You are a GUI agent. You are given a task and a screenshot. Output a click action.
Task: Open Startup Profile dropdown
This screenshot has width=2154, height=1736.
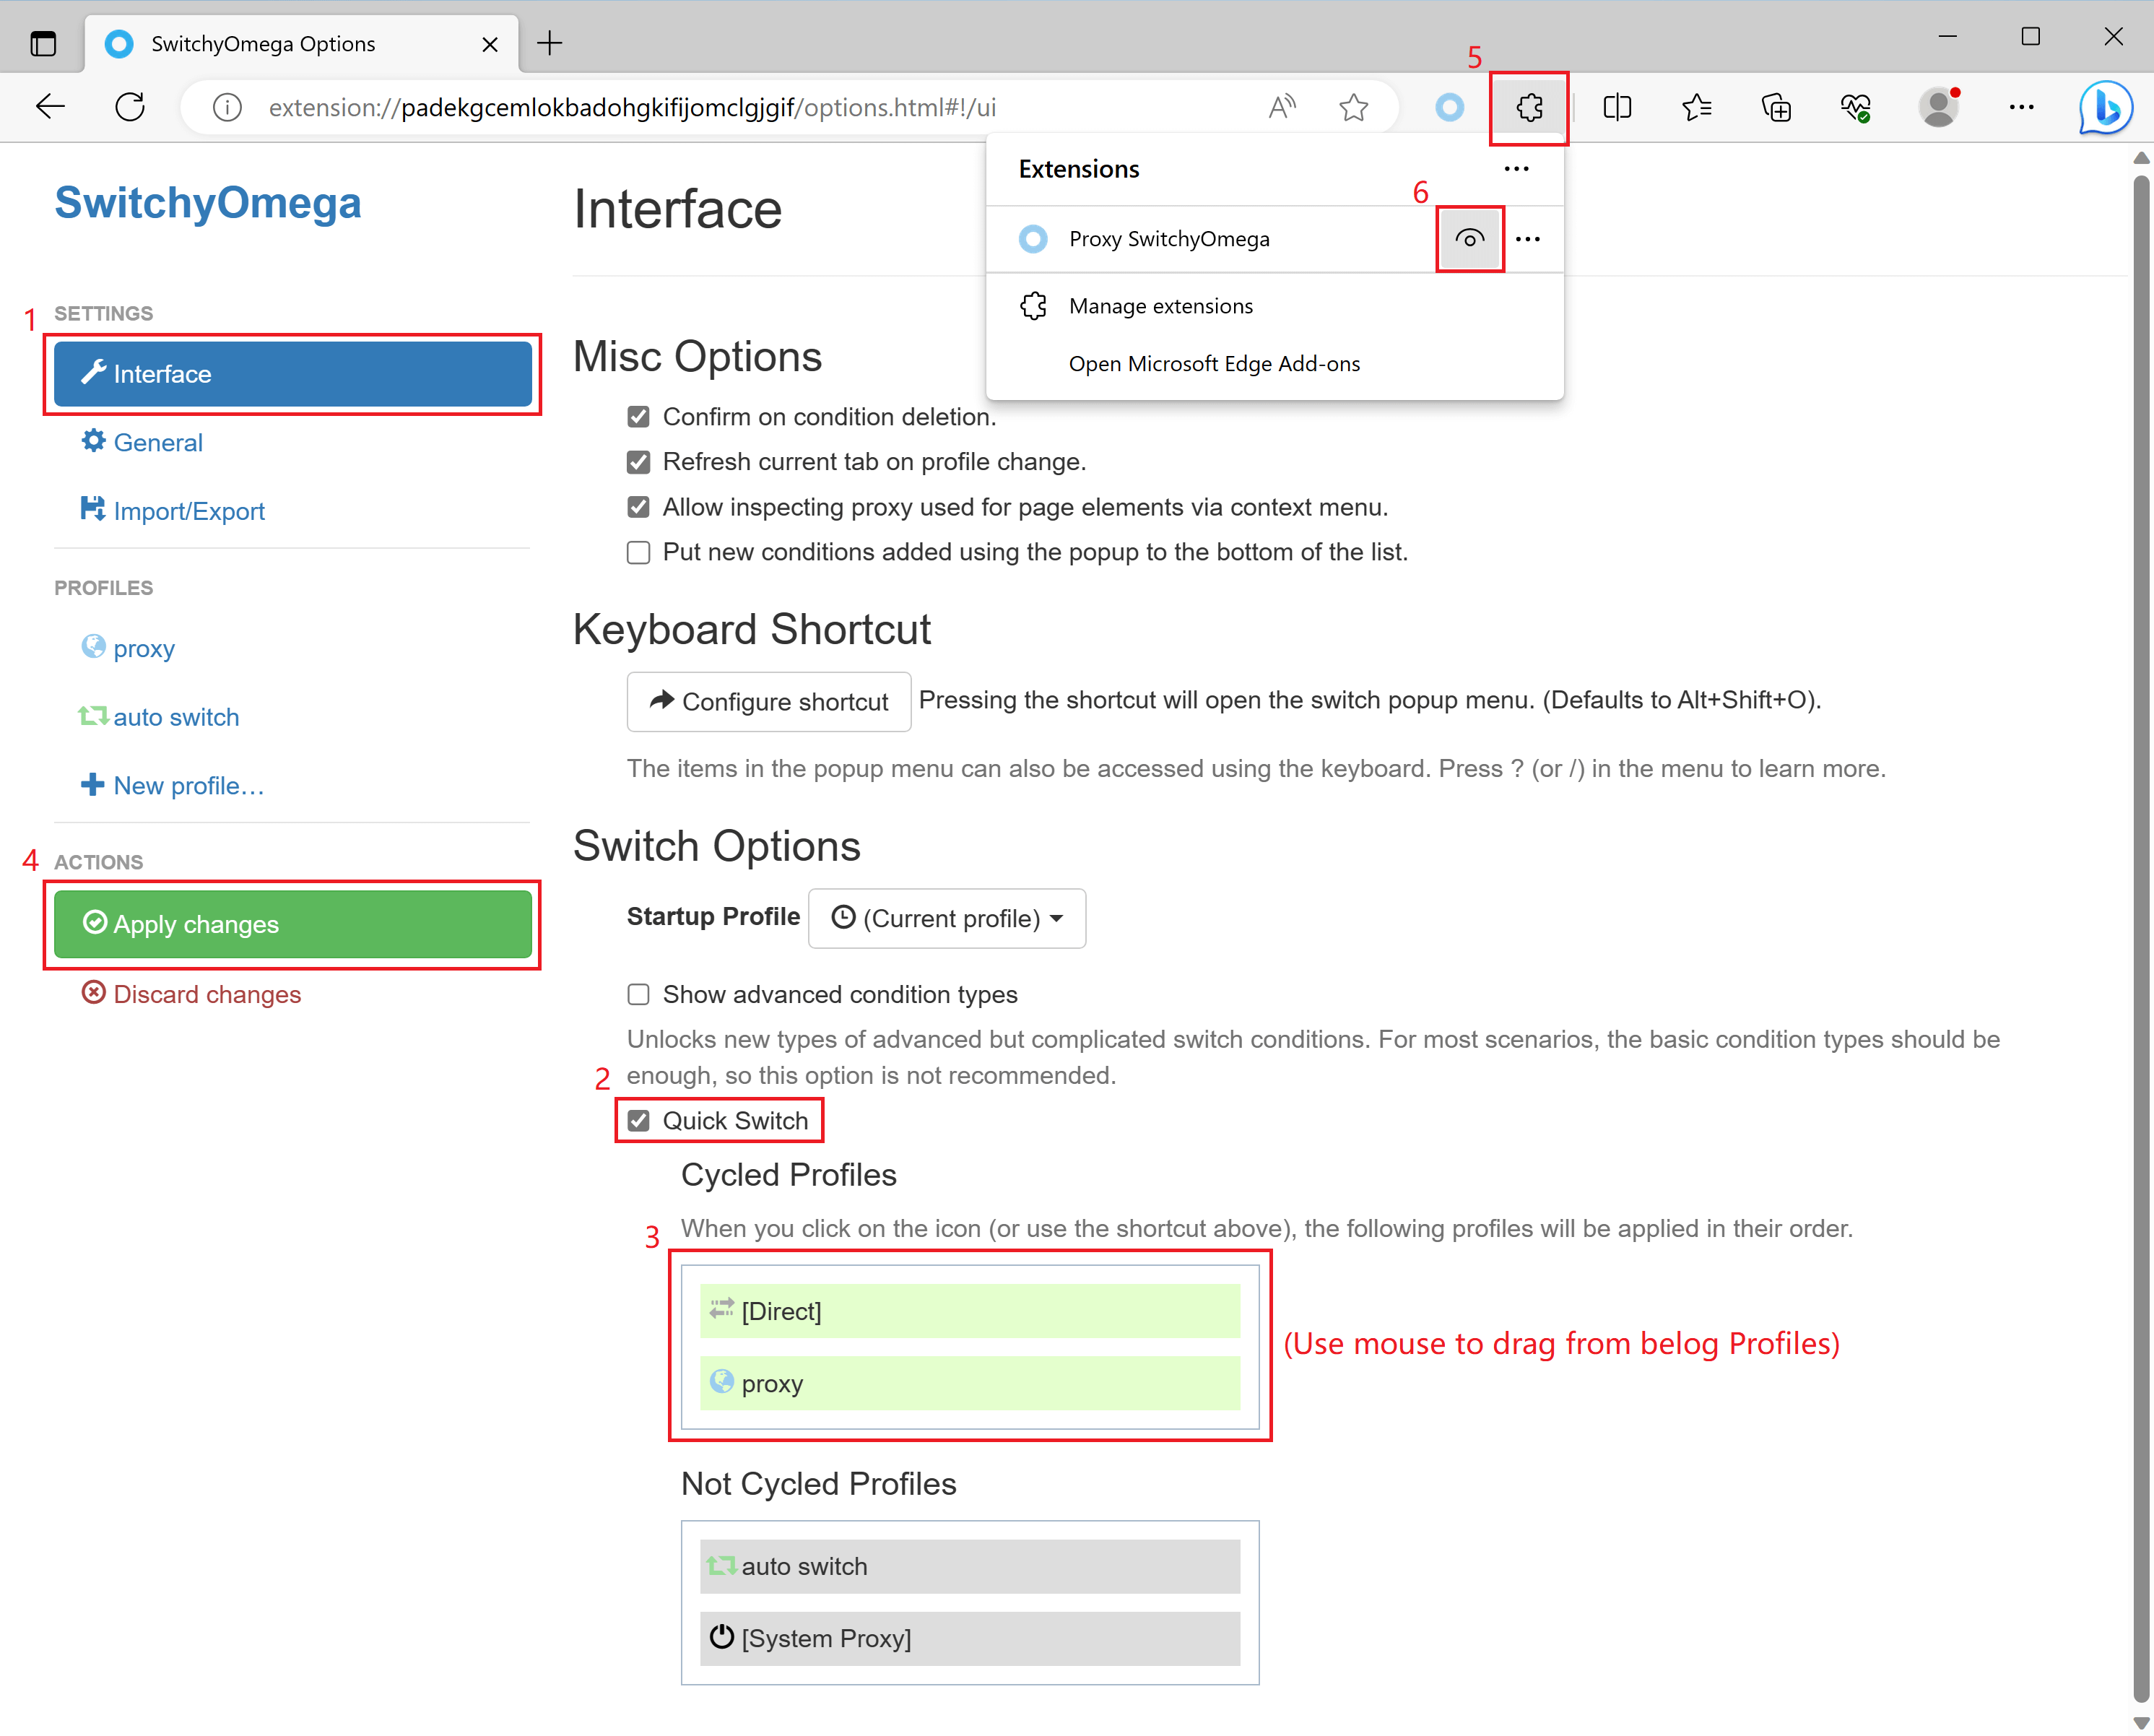[x=947, y=918]
